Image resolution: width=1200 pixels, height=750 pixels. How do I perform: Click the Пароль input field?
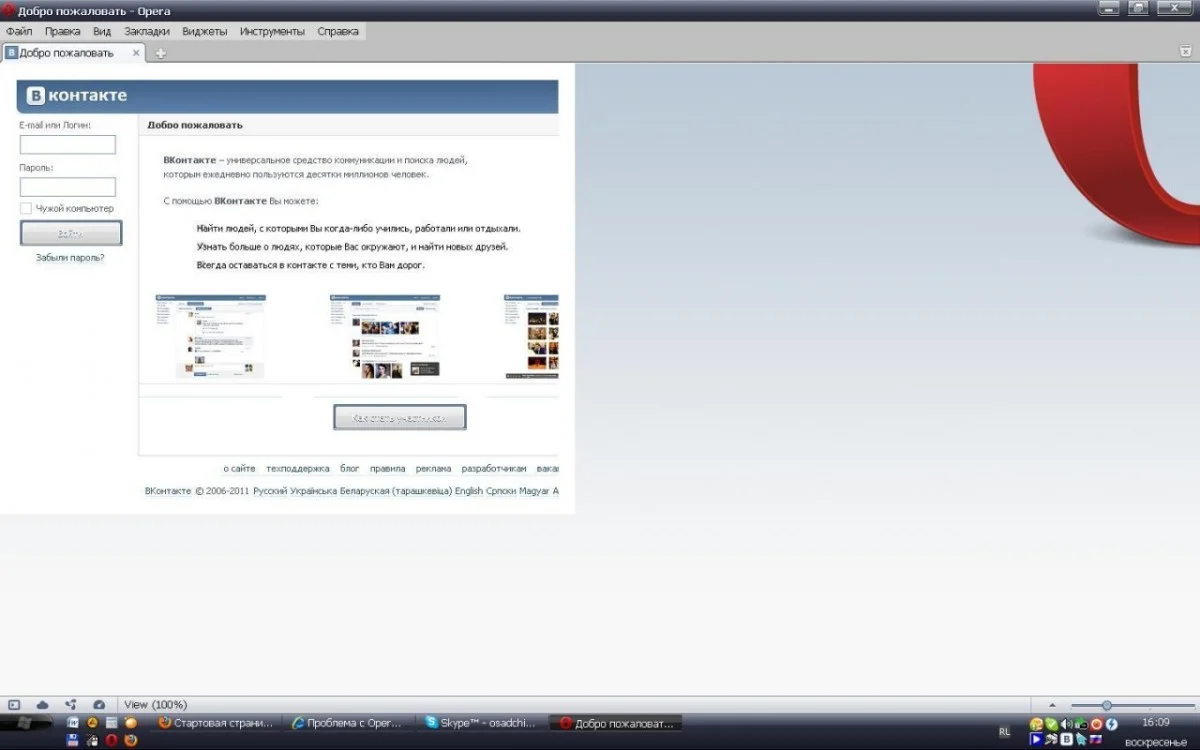68,187
